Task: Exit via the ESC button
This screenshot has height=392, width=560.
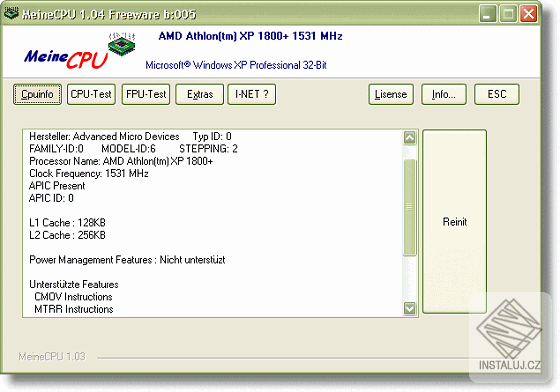Action: click(x=497, y=94)
